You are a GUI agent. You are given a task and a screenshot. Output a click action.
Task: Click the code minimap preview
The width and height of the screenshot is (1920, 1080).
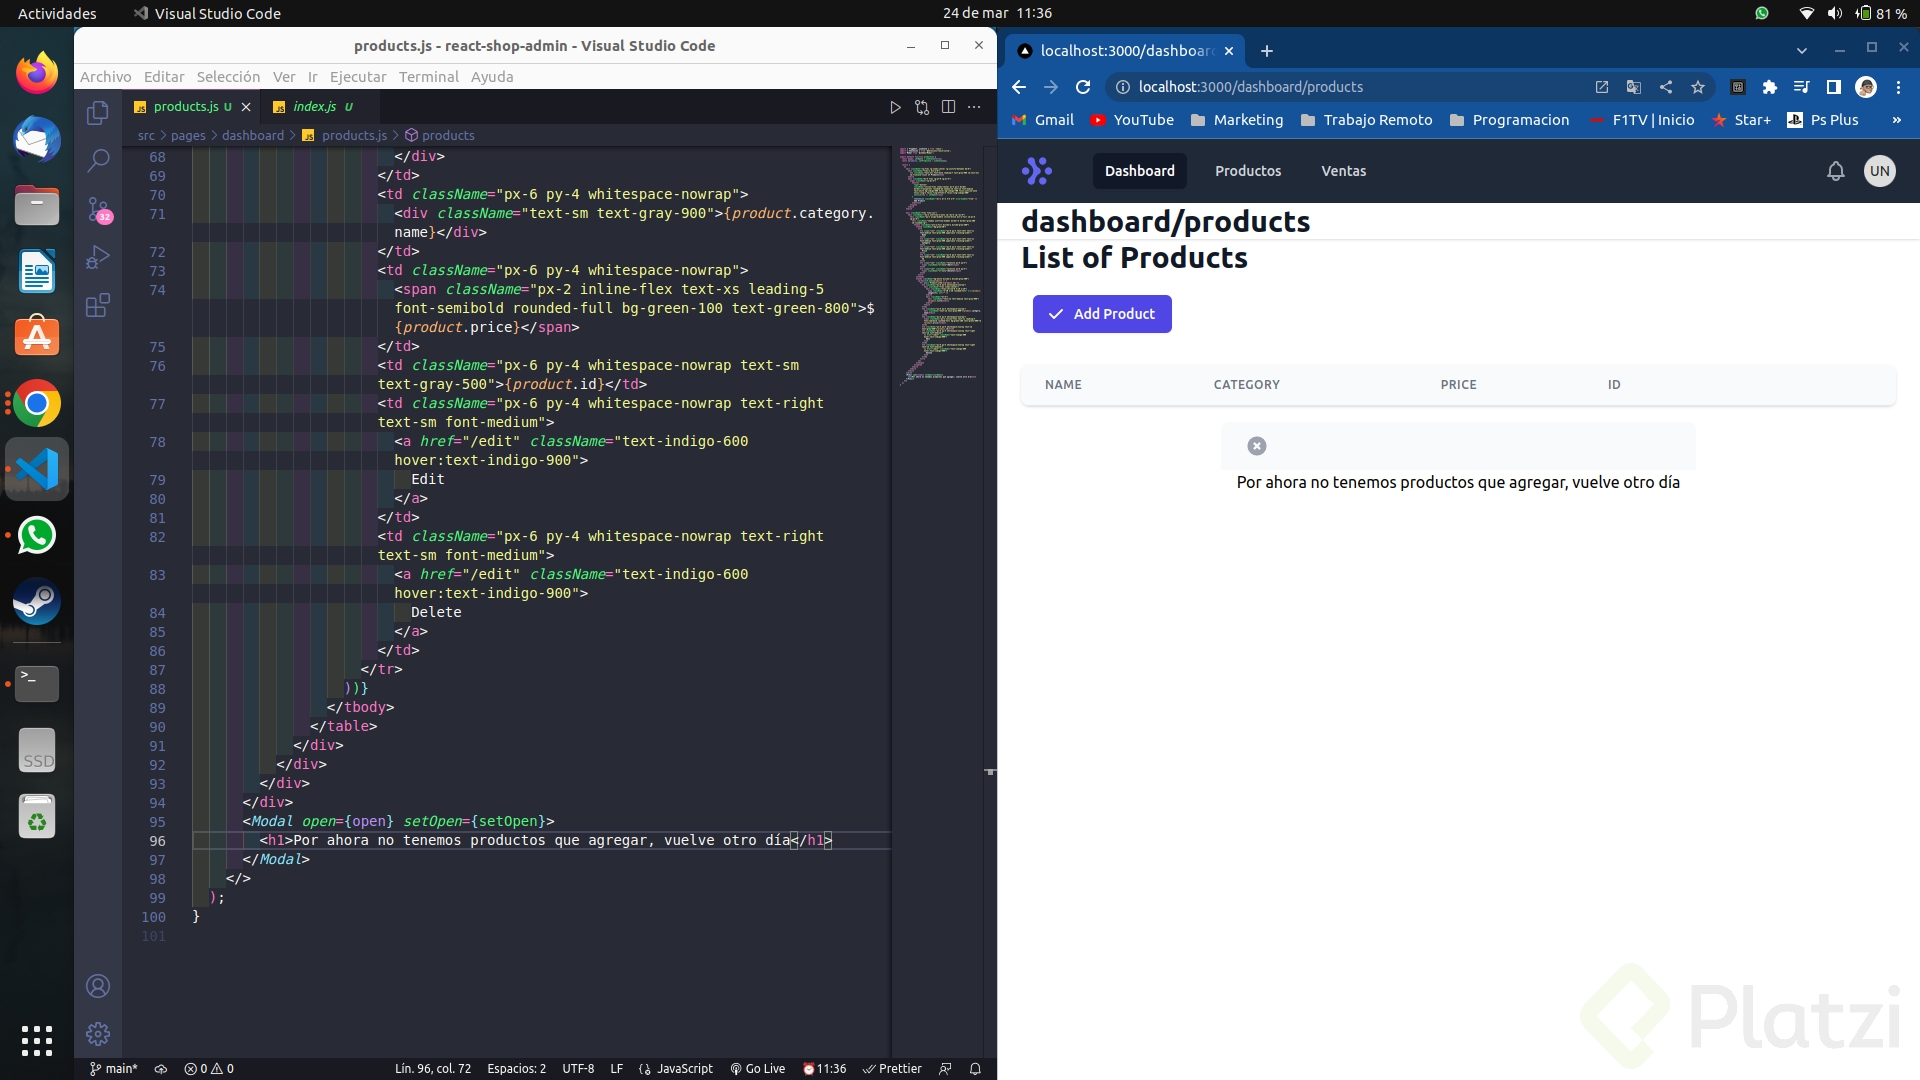click(938, 260)
